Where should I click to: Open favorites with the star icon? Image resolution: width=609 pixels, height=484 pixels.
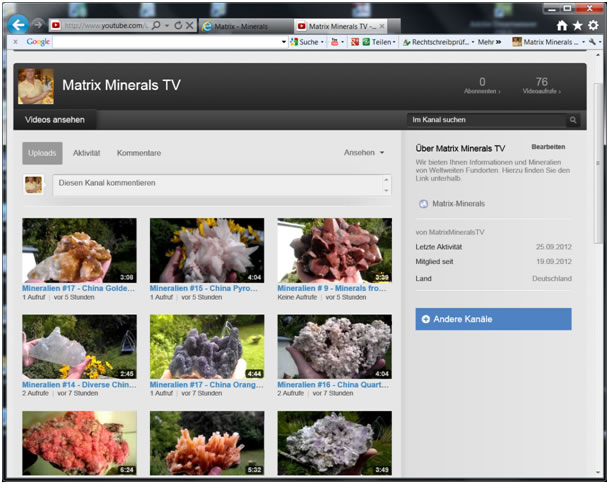[x=577, y=25]
